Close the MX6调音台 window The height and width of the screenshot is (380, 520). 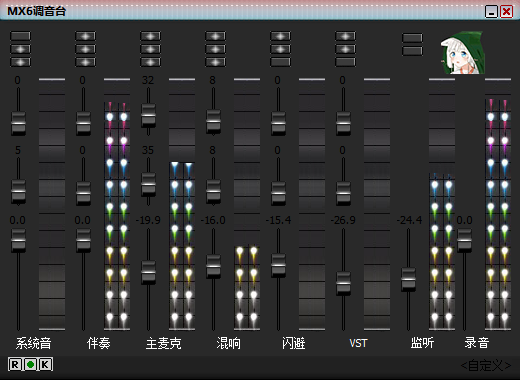(x=507, y=12)
